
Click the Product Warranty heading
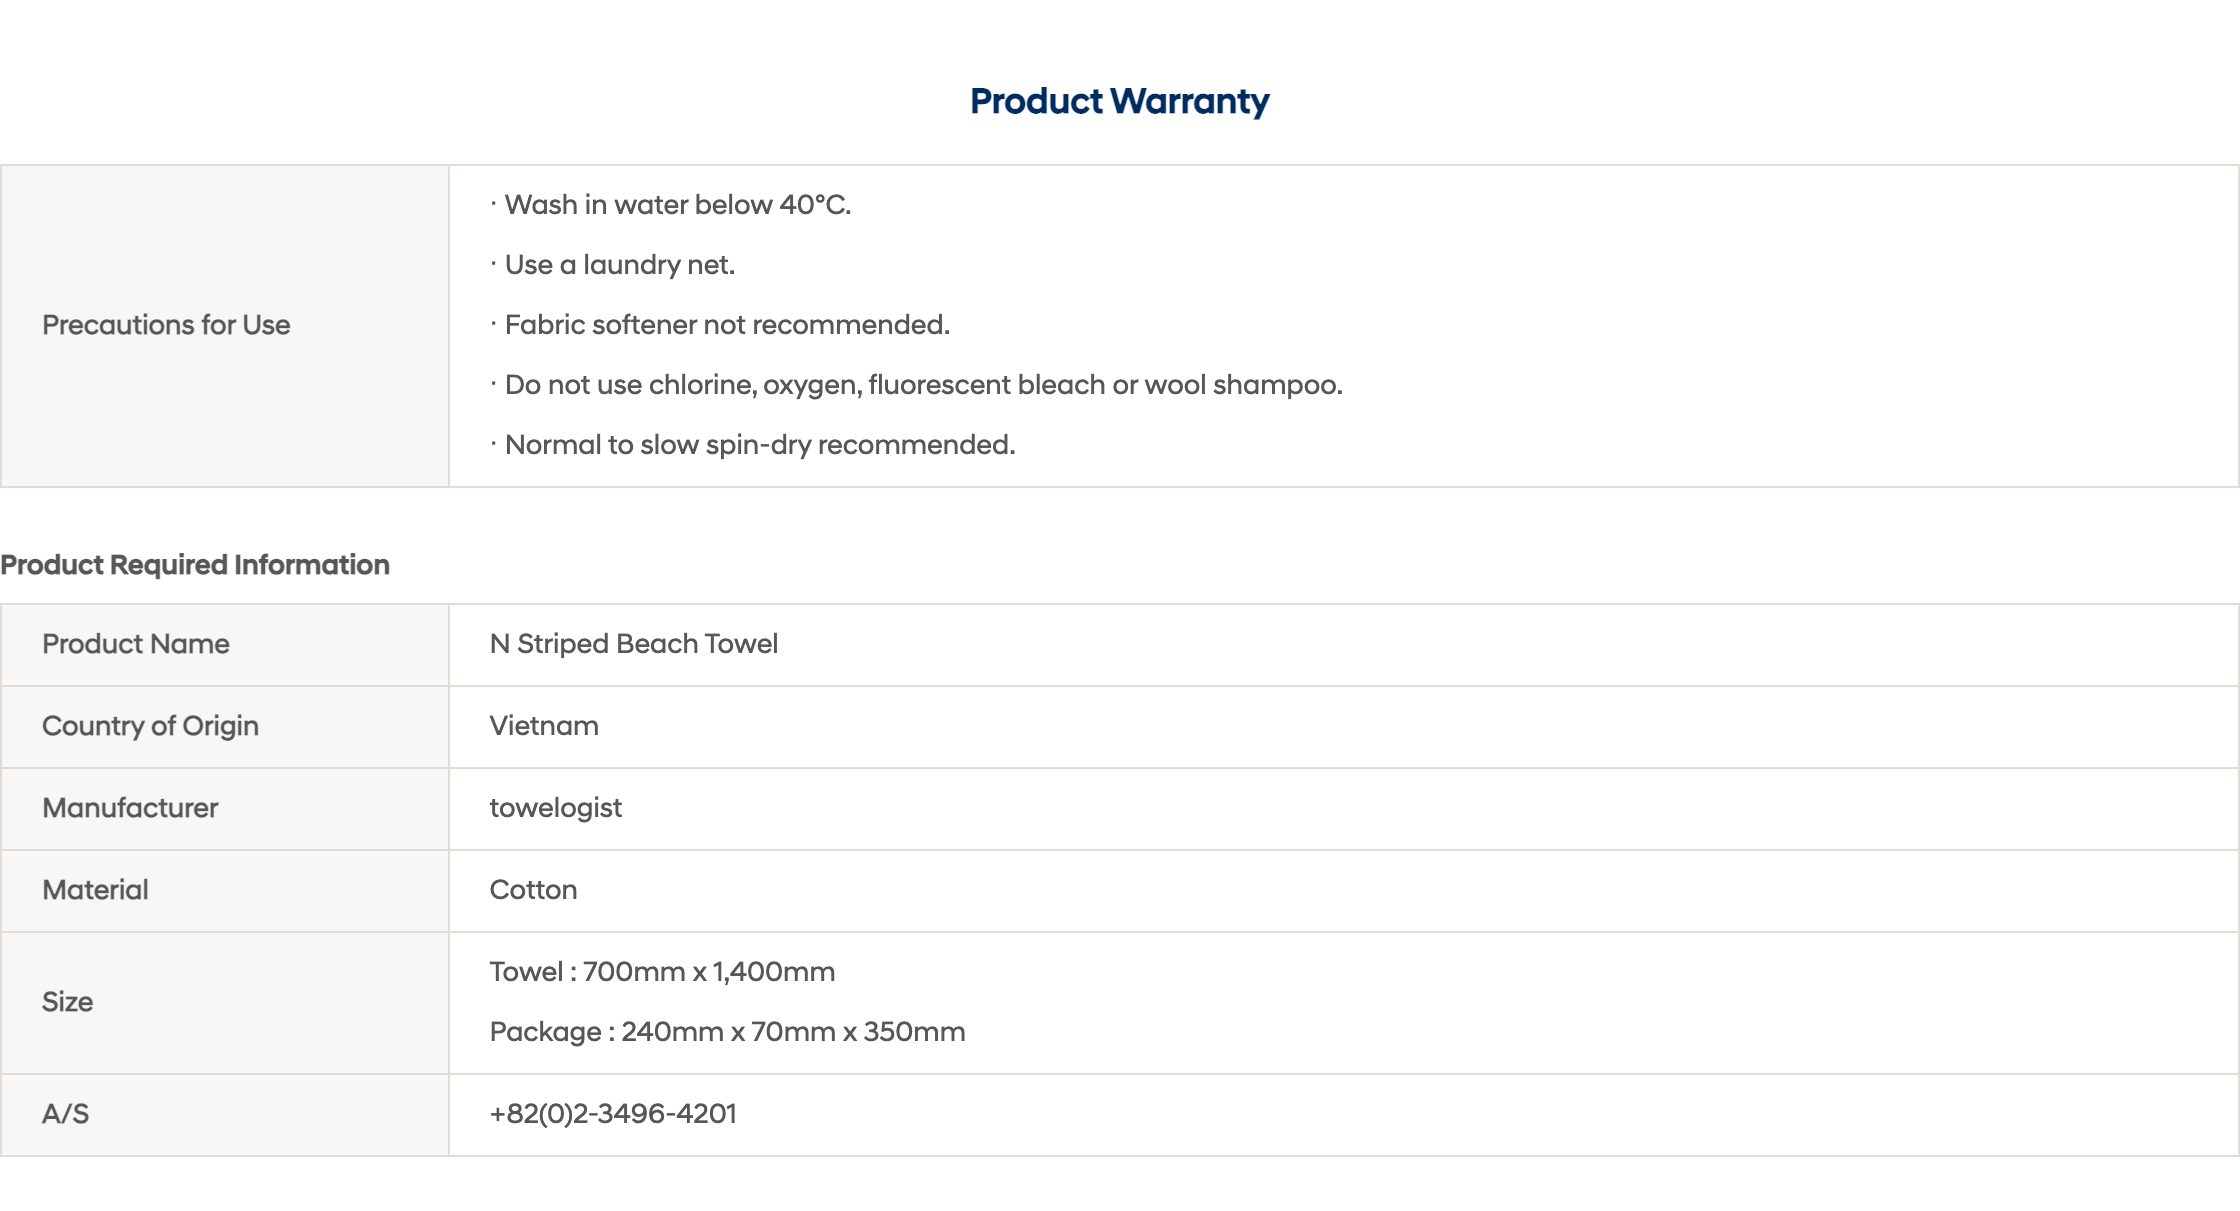tap(1119, 101)
